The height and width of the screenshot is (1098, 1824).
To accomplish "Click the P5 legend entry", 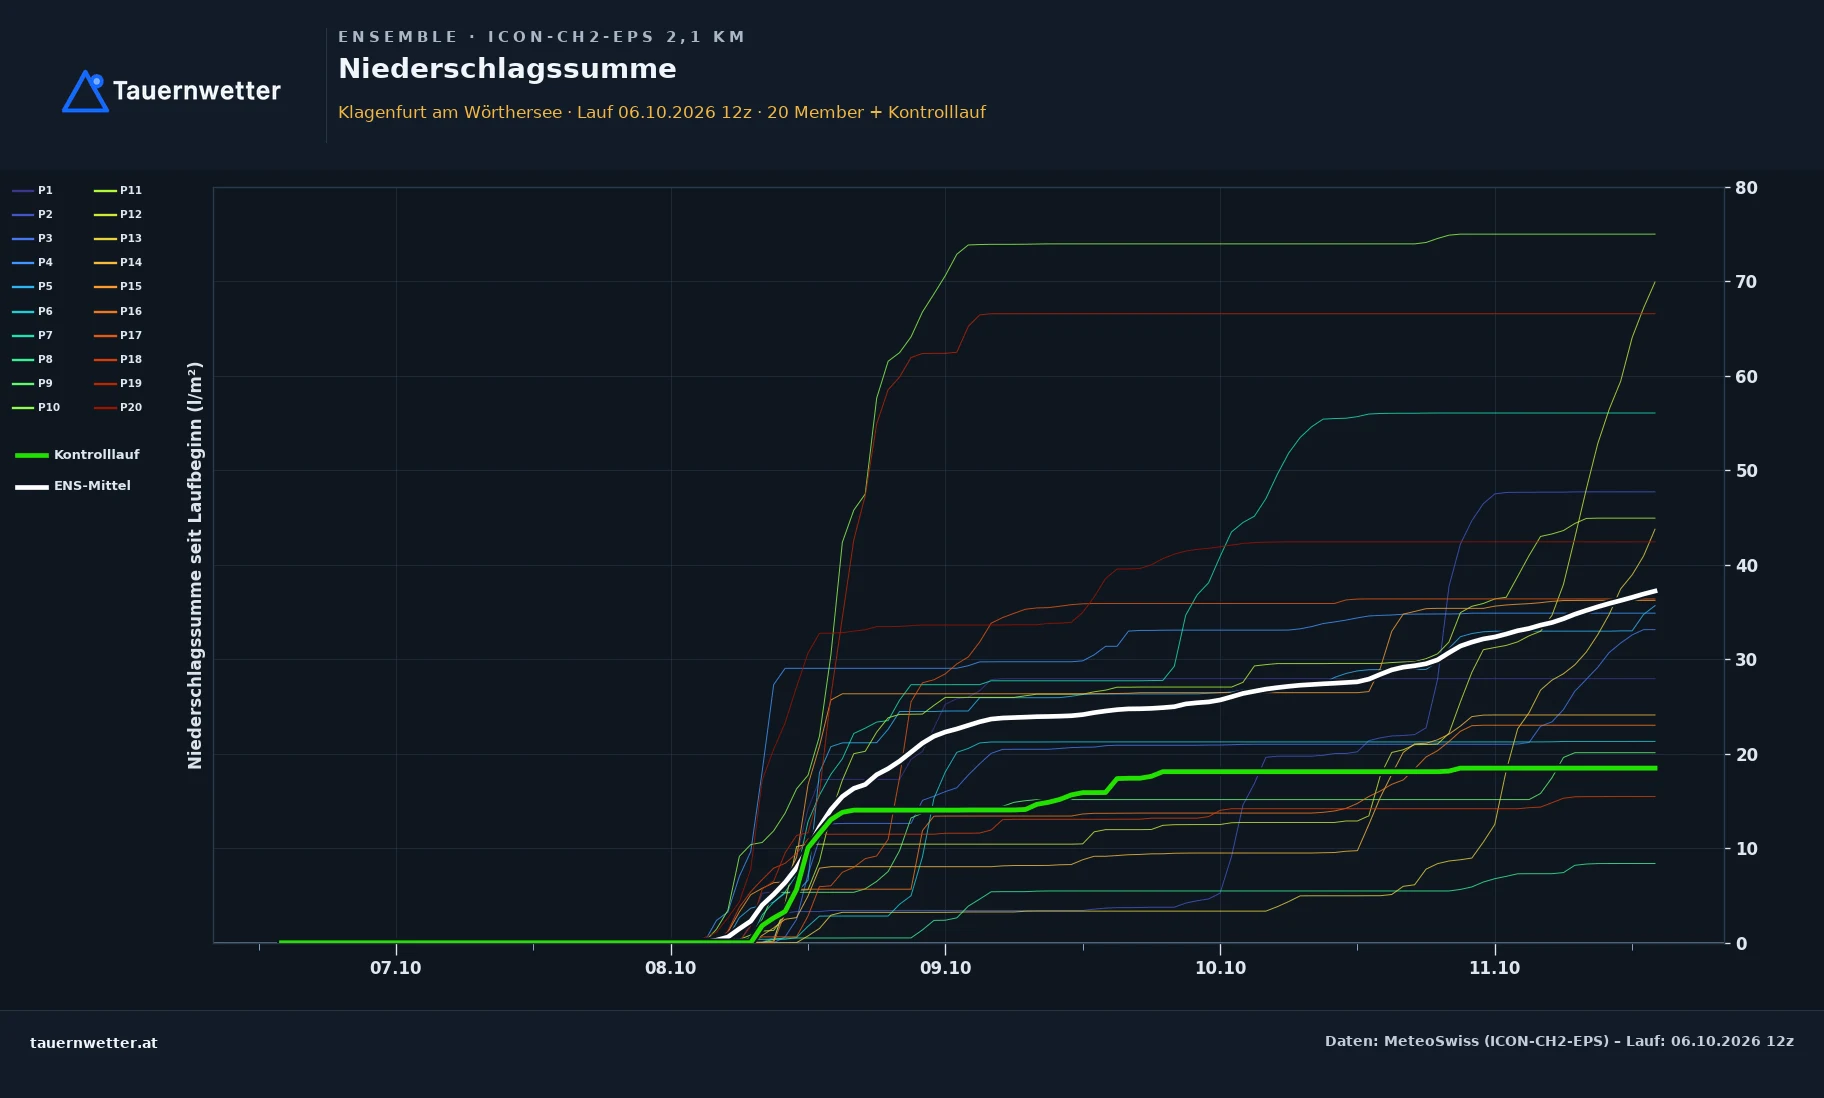I will pyautogui.click(x=32, y=287).
